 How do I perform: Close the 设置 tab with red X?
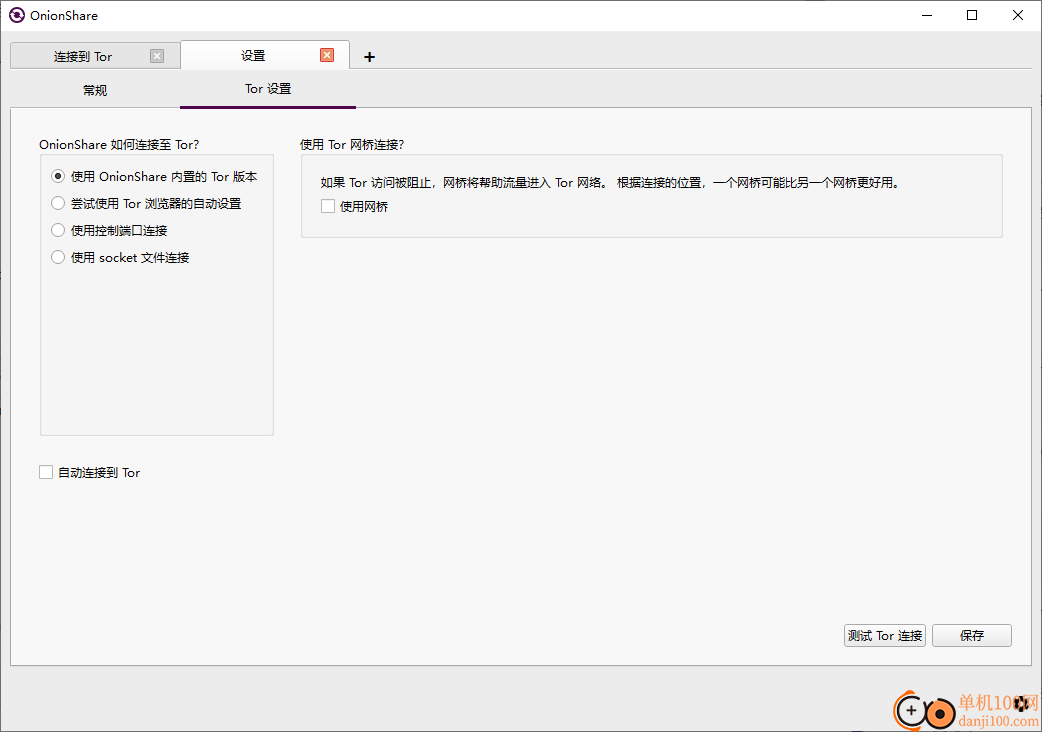pos(327,55)
